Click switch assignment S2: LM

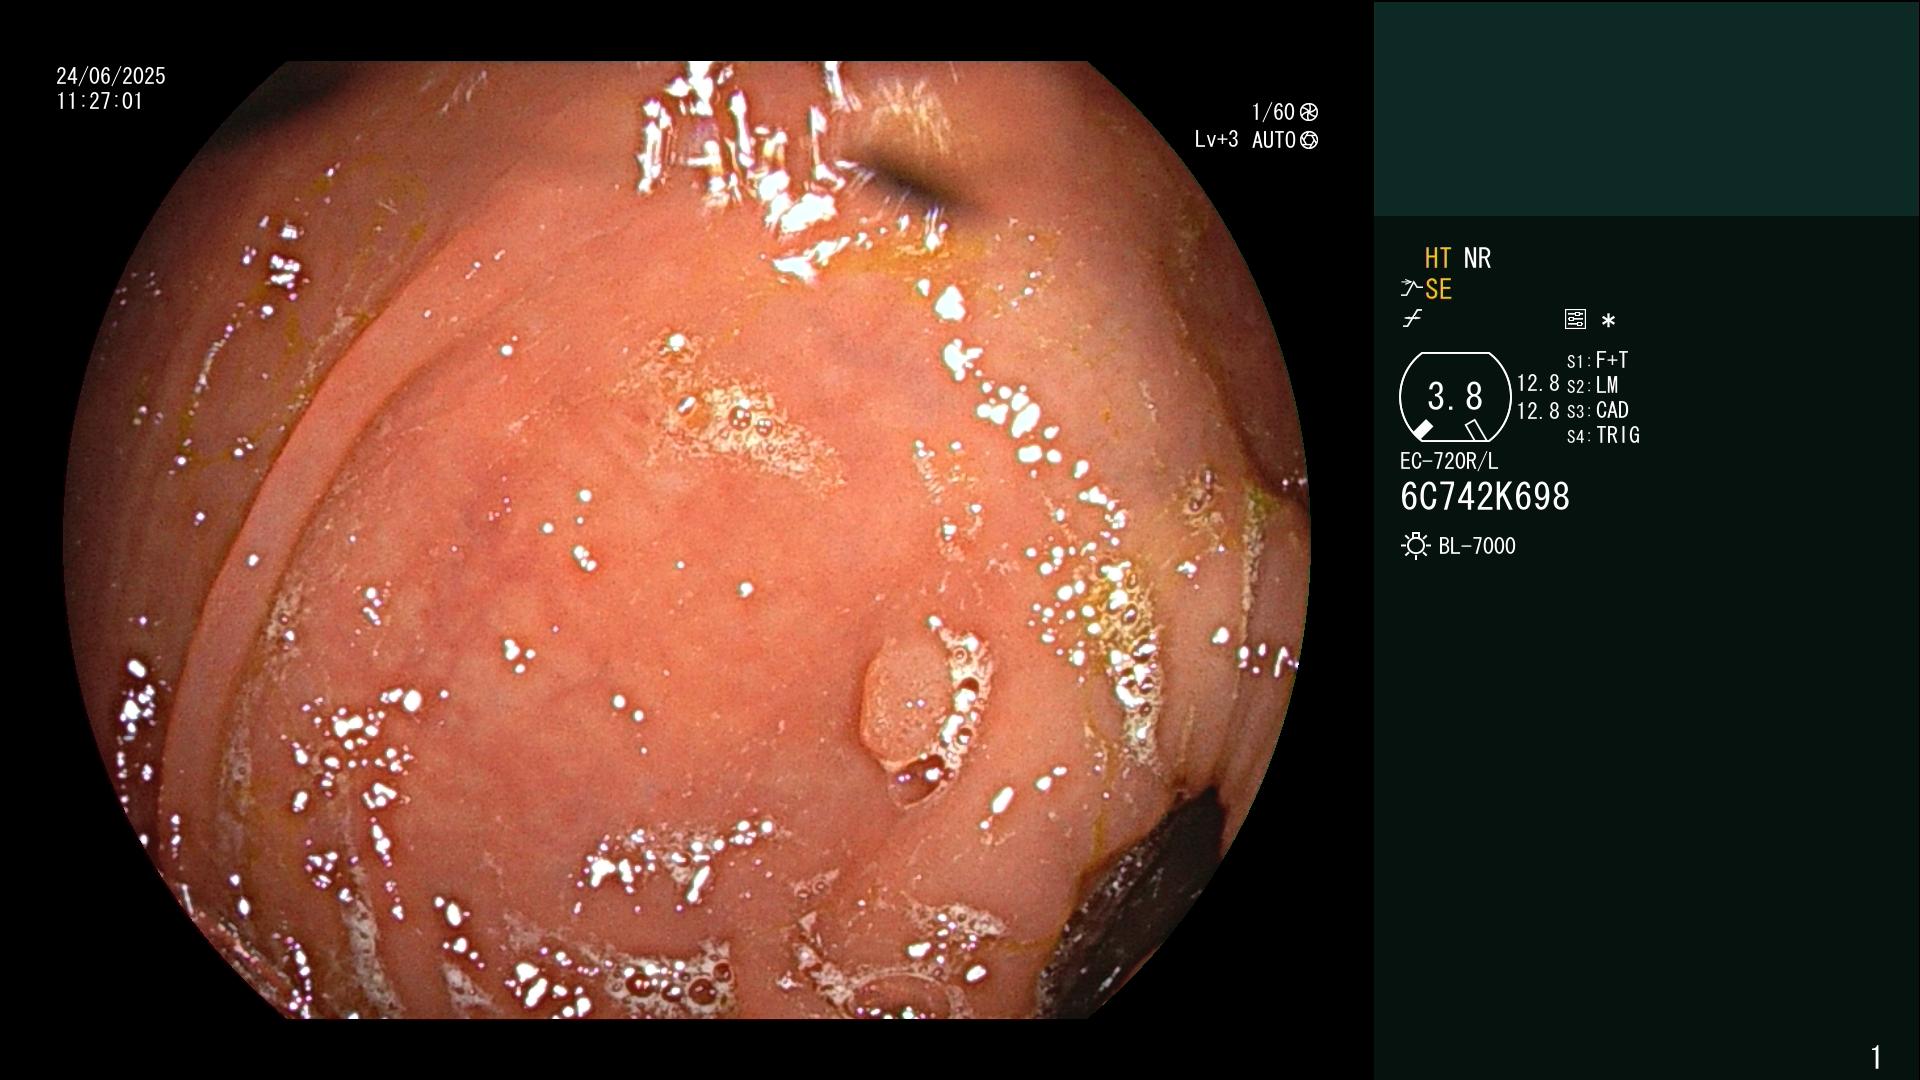pos(1592,385)
